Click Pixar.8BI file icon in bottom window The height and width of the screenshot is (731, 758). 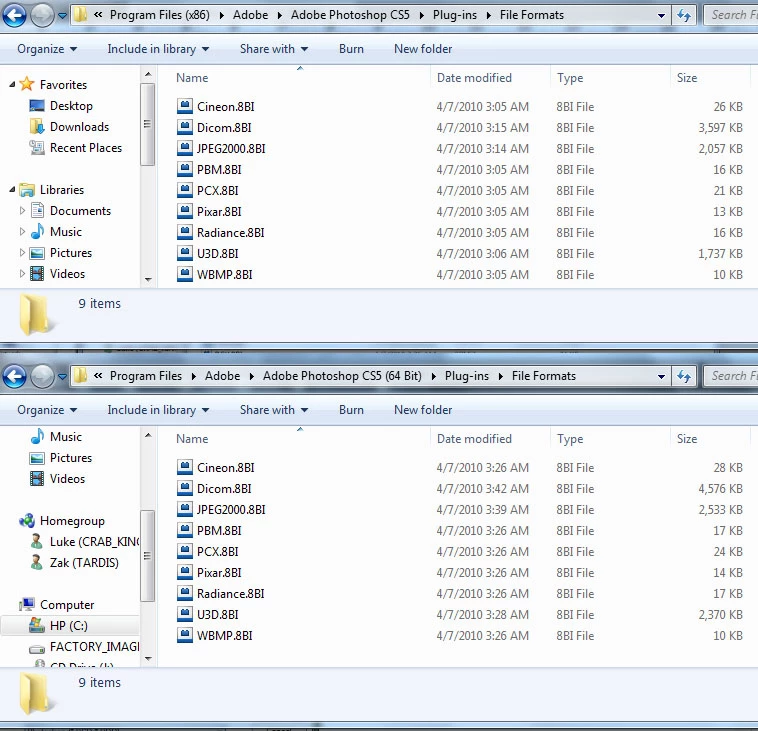click(185, 572)
